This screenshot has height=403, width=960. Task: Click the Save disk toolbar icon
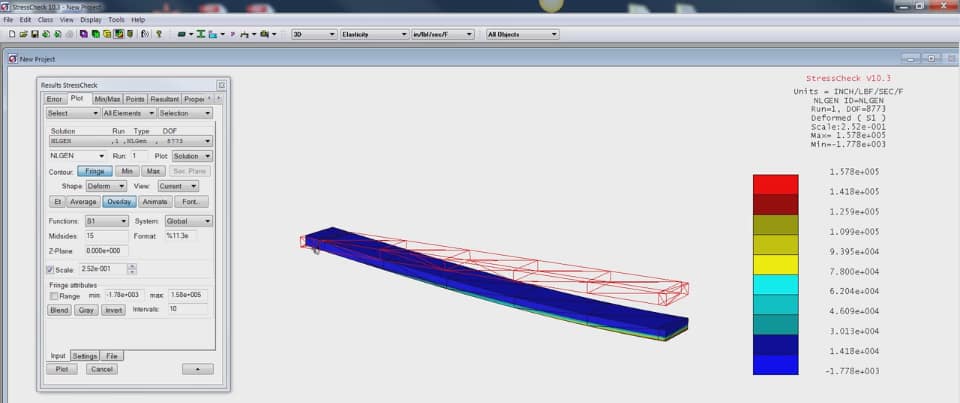[x=33, y=34]
